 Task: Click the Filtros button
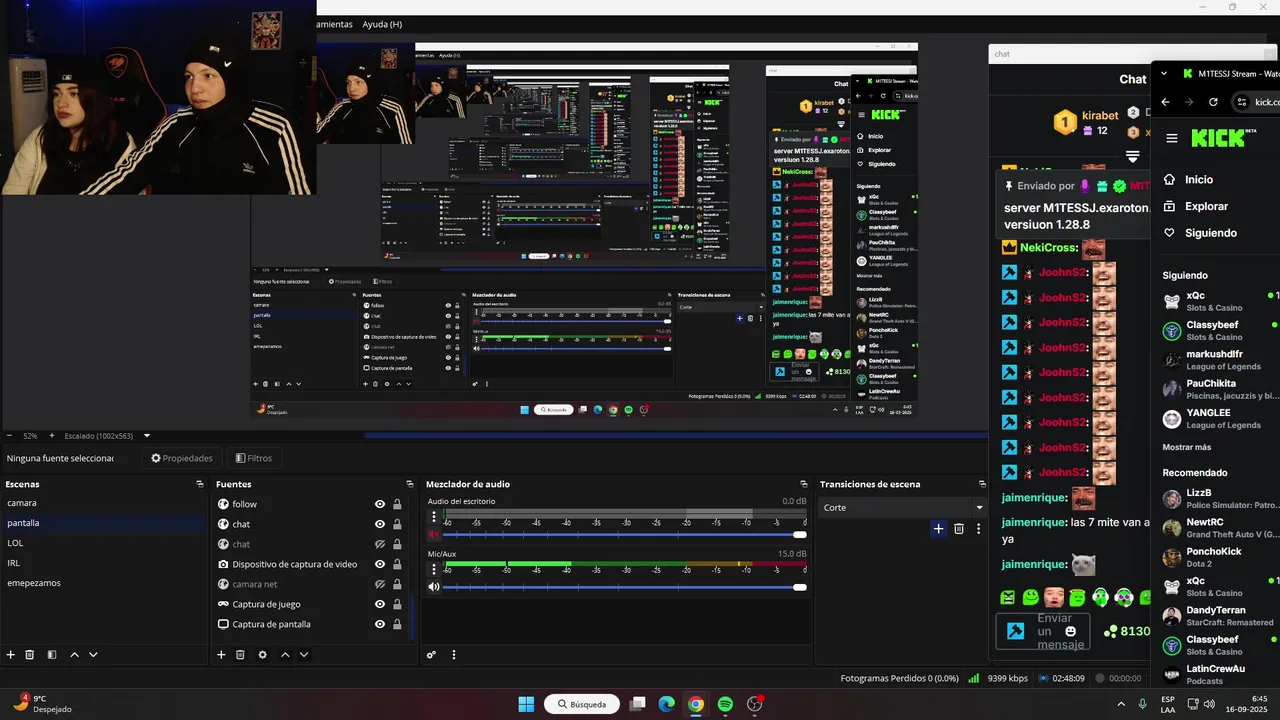[x=253, y=458]
